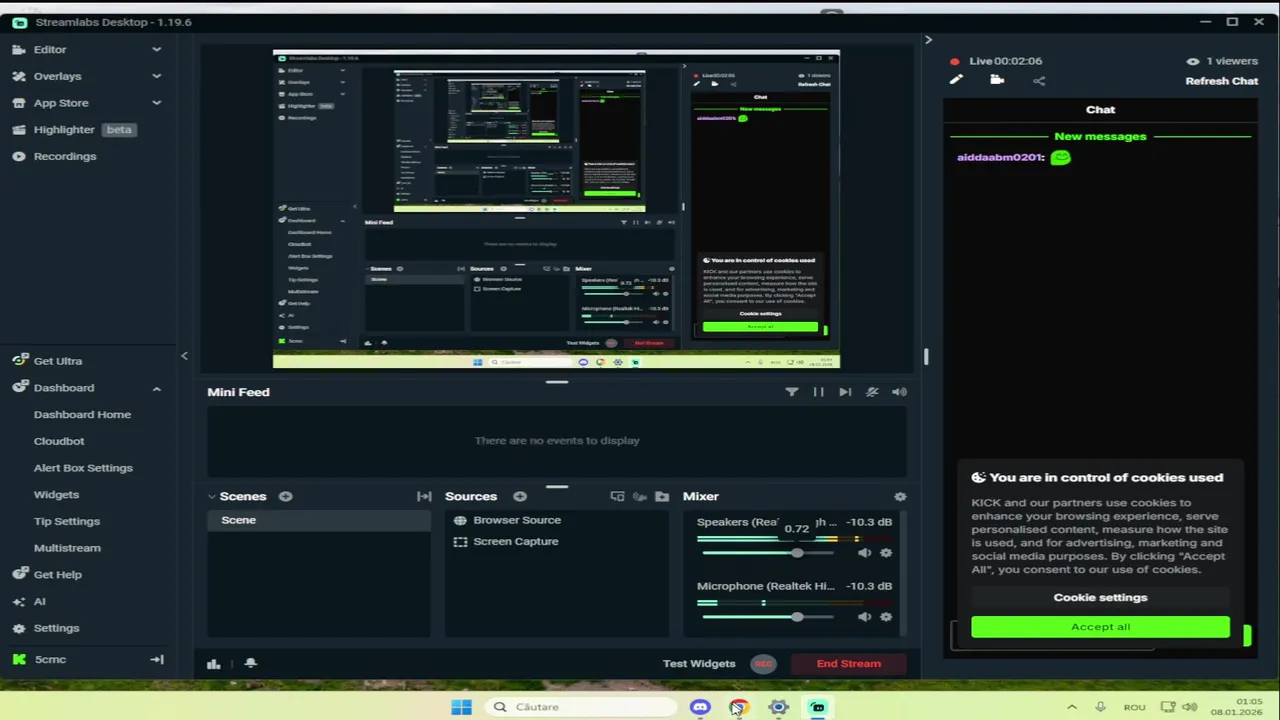
Task: Click the Editor icon in sidebar
Action: coord(19,49)
